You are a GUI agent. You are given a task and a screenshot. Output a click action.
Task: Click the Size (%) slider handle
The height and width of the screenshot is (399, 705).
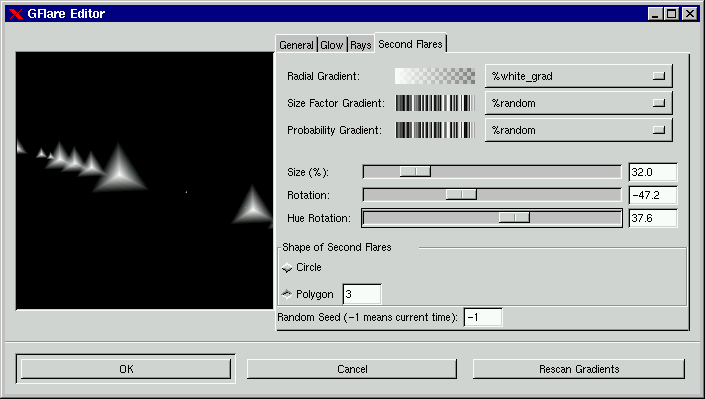(x=415, y=171)
